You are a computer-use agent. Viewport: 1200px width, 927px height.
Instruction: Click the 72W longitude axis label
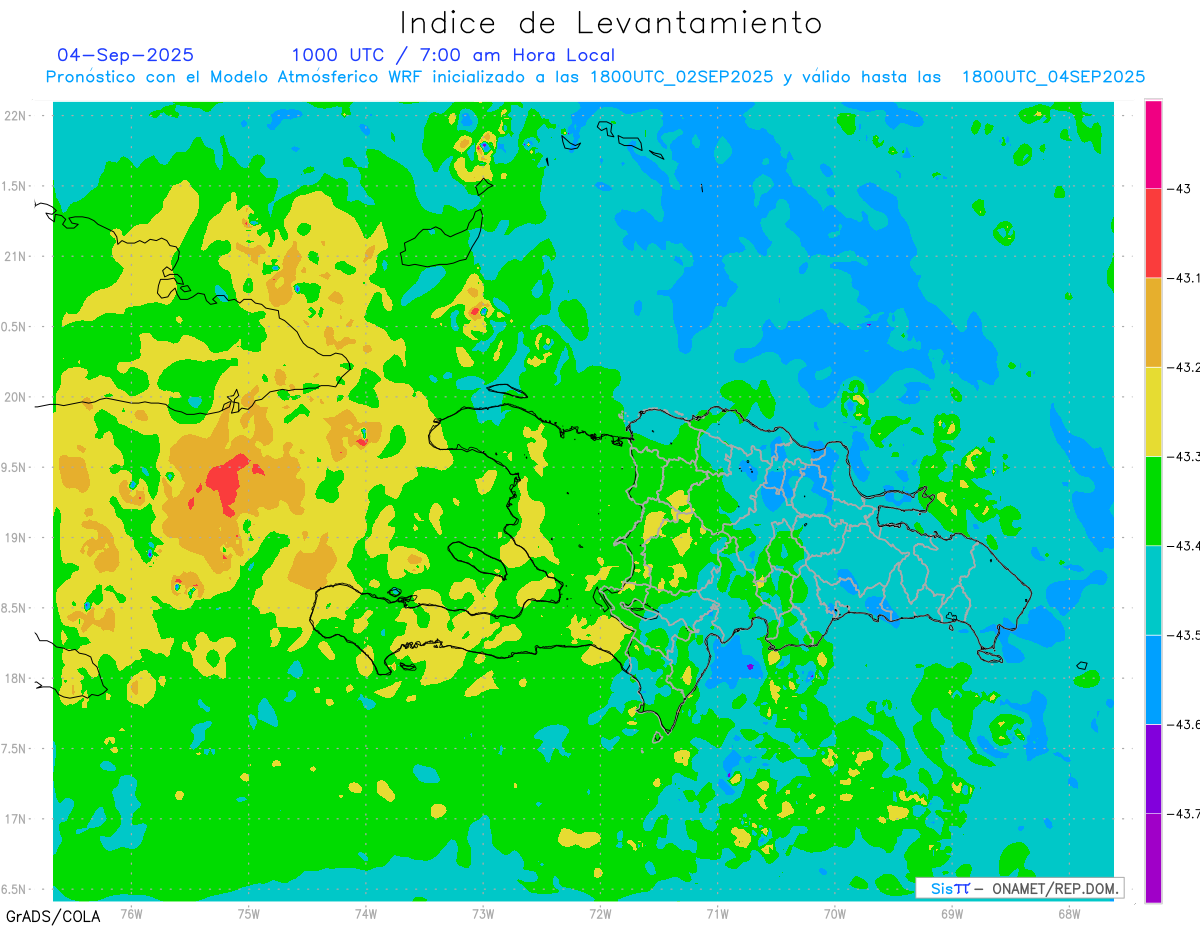600,913
